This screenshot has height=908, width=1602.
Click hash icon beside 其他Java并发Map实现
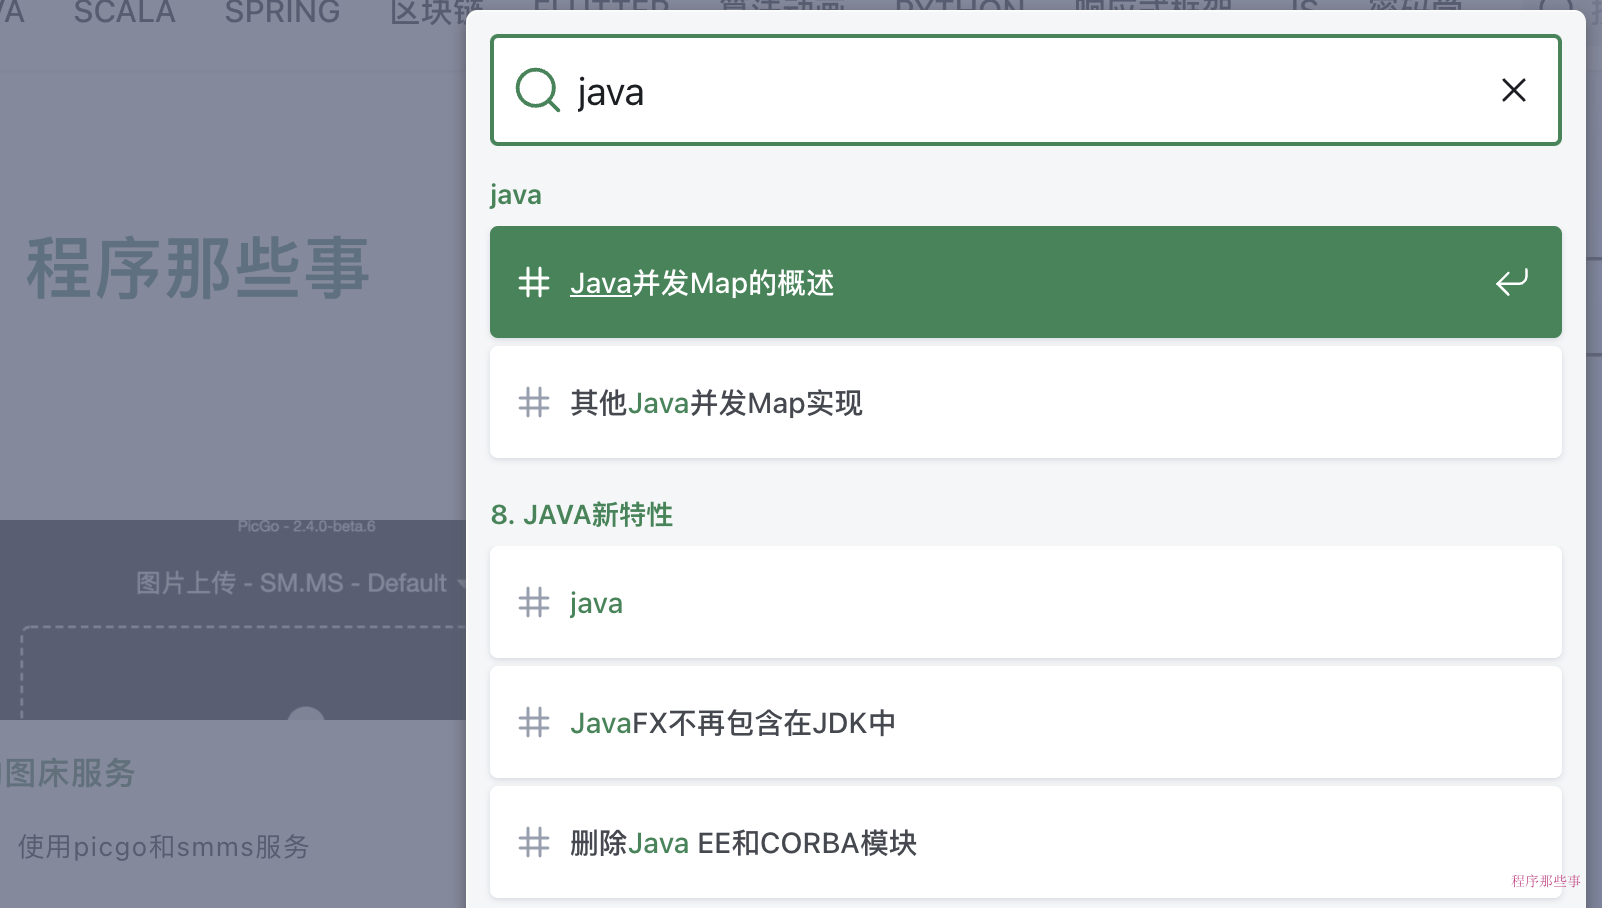tap(534, 403)
